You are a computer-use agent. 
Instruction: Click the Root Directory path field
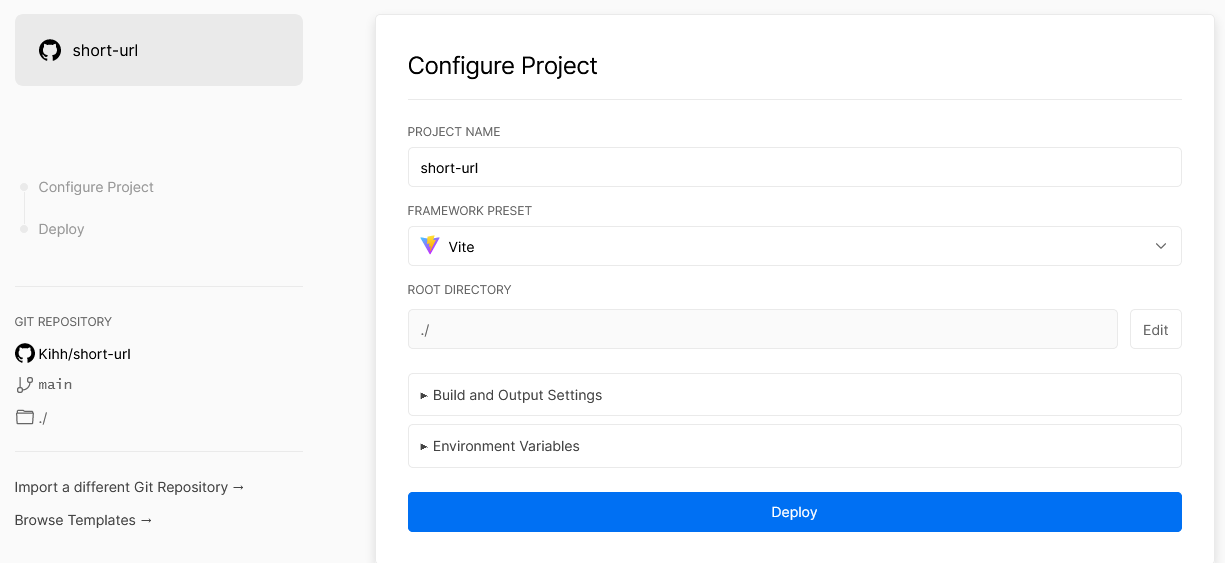coord(763,329)
